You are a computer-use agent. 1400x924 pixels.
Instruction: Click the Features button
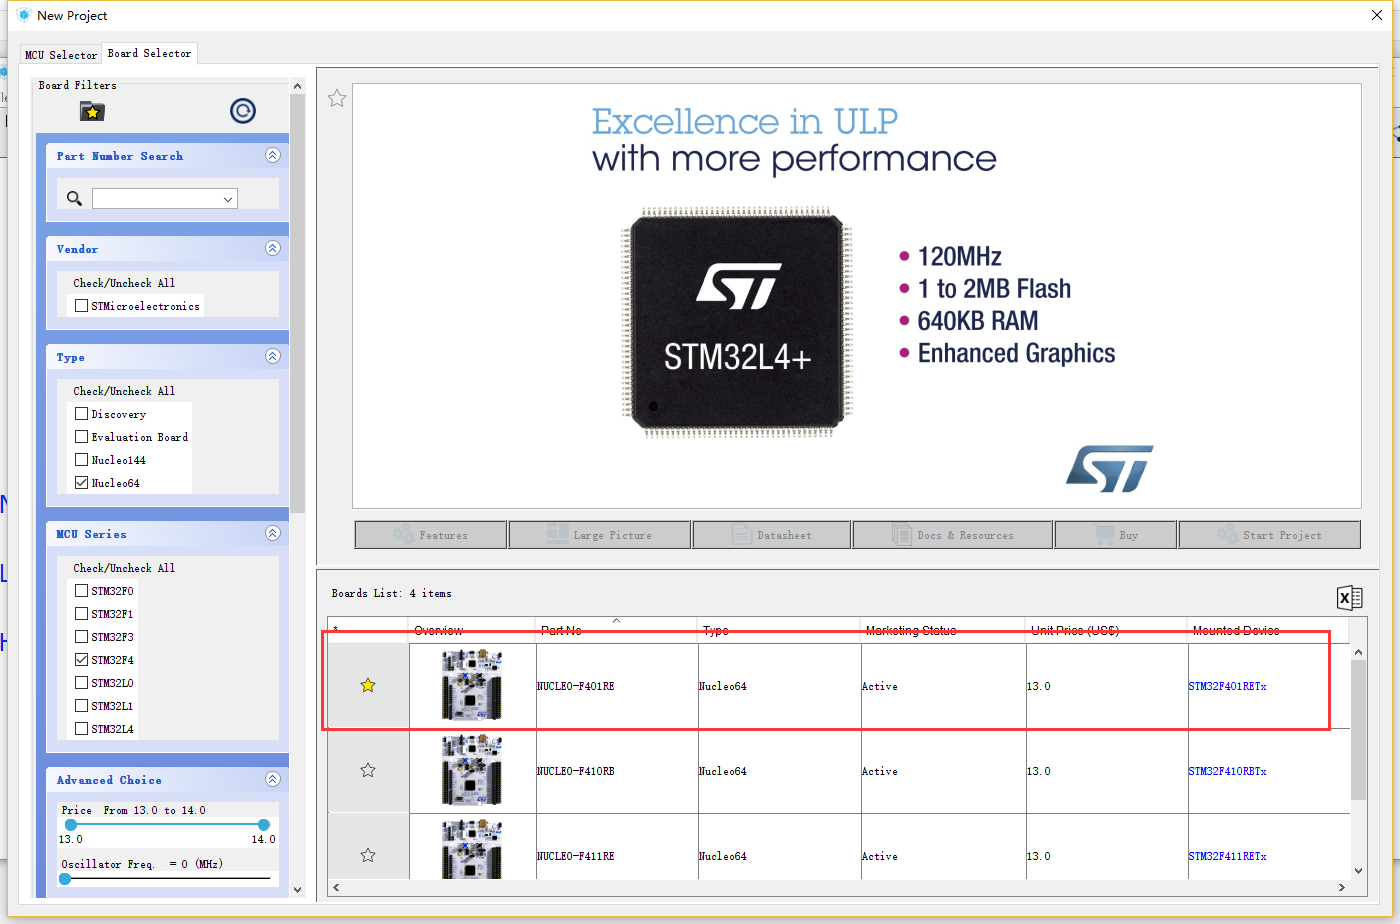point(431,535)
